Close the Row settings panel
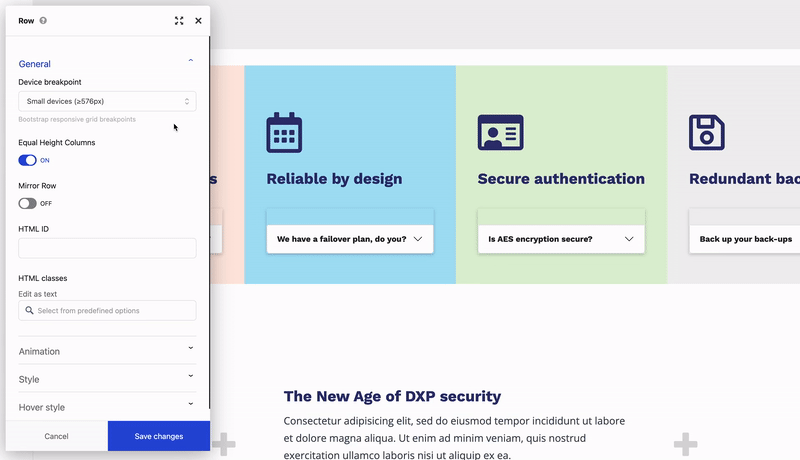 click(198, 20)
